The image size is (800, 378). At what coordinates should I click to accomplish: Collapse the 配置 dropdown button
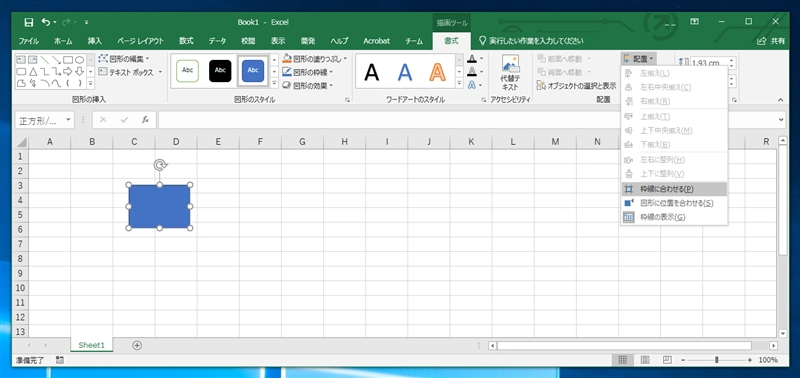tap(638, 59)
